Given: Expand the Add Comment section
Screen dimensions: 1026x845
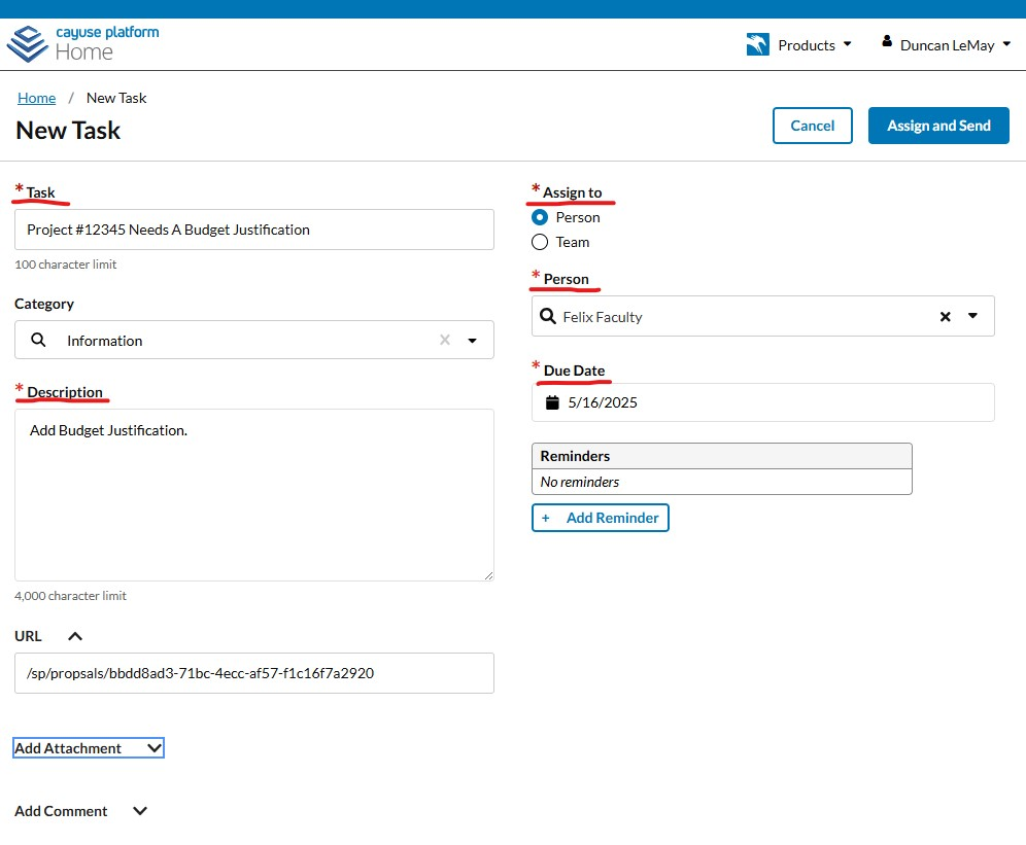Looking at the screenshot, I should click(x=139, y=811).
